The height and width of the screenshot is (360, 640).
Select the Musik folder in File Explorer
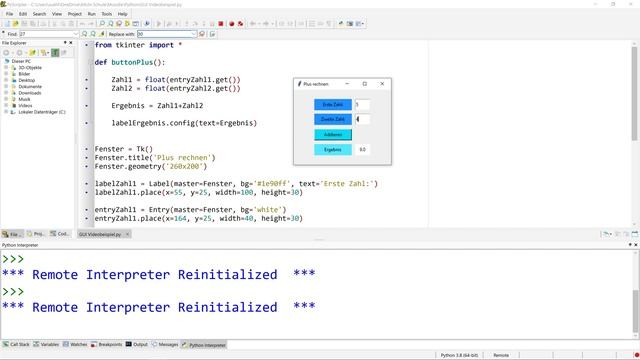point(24,99)
